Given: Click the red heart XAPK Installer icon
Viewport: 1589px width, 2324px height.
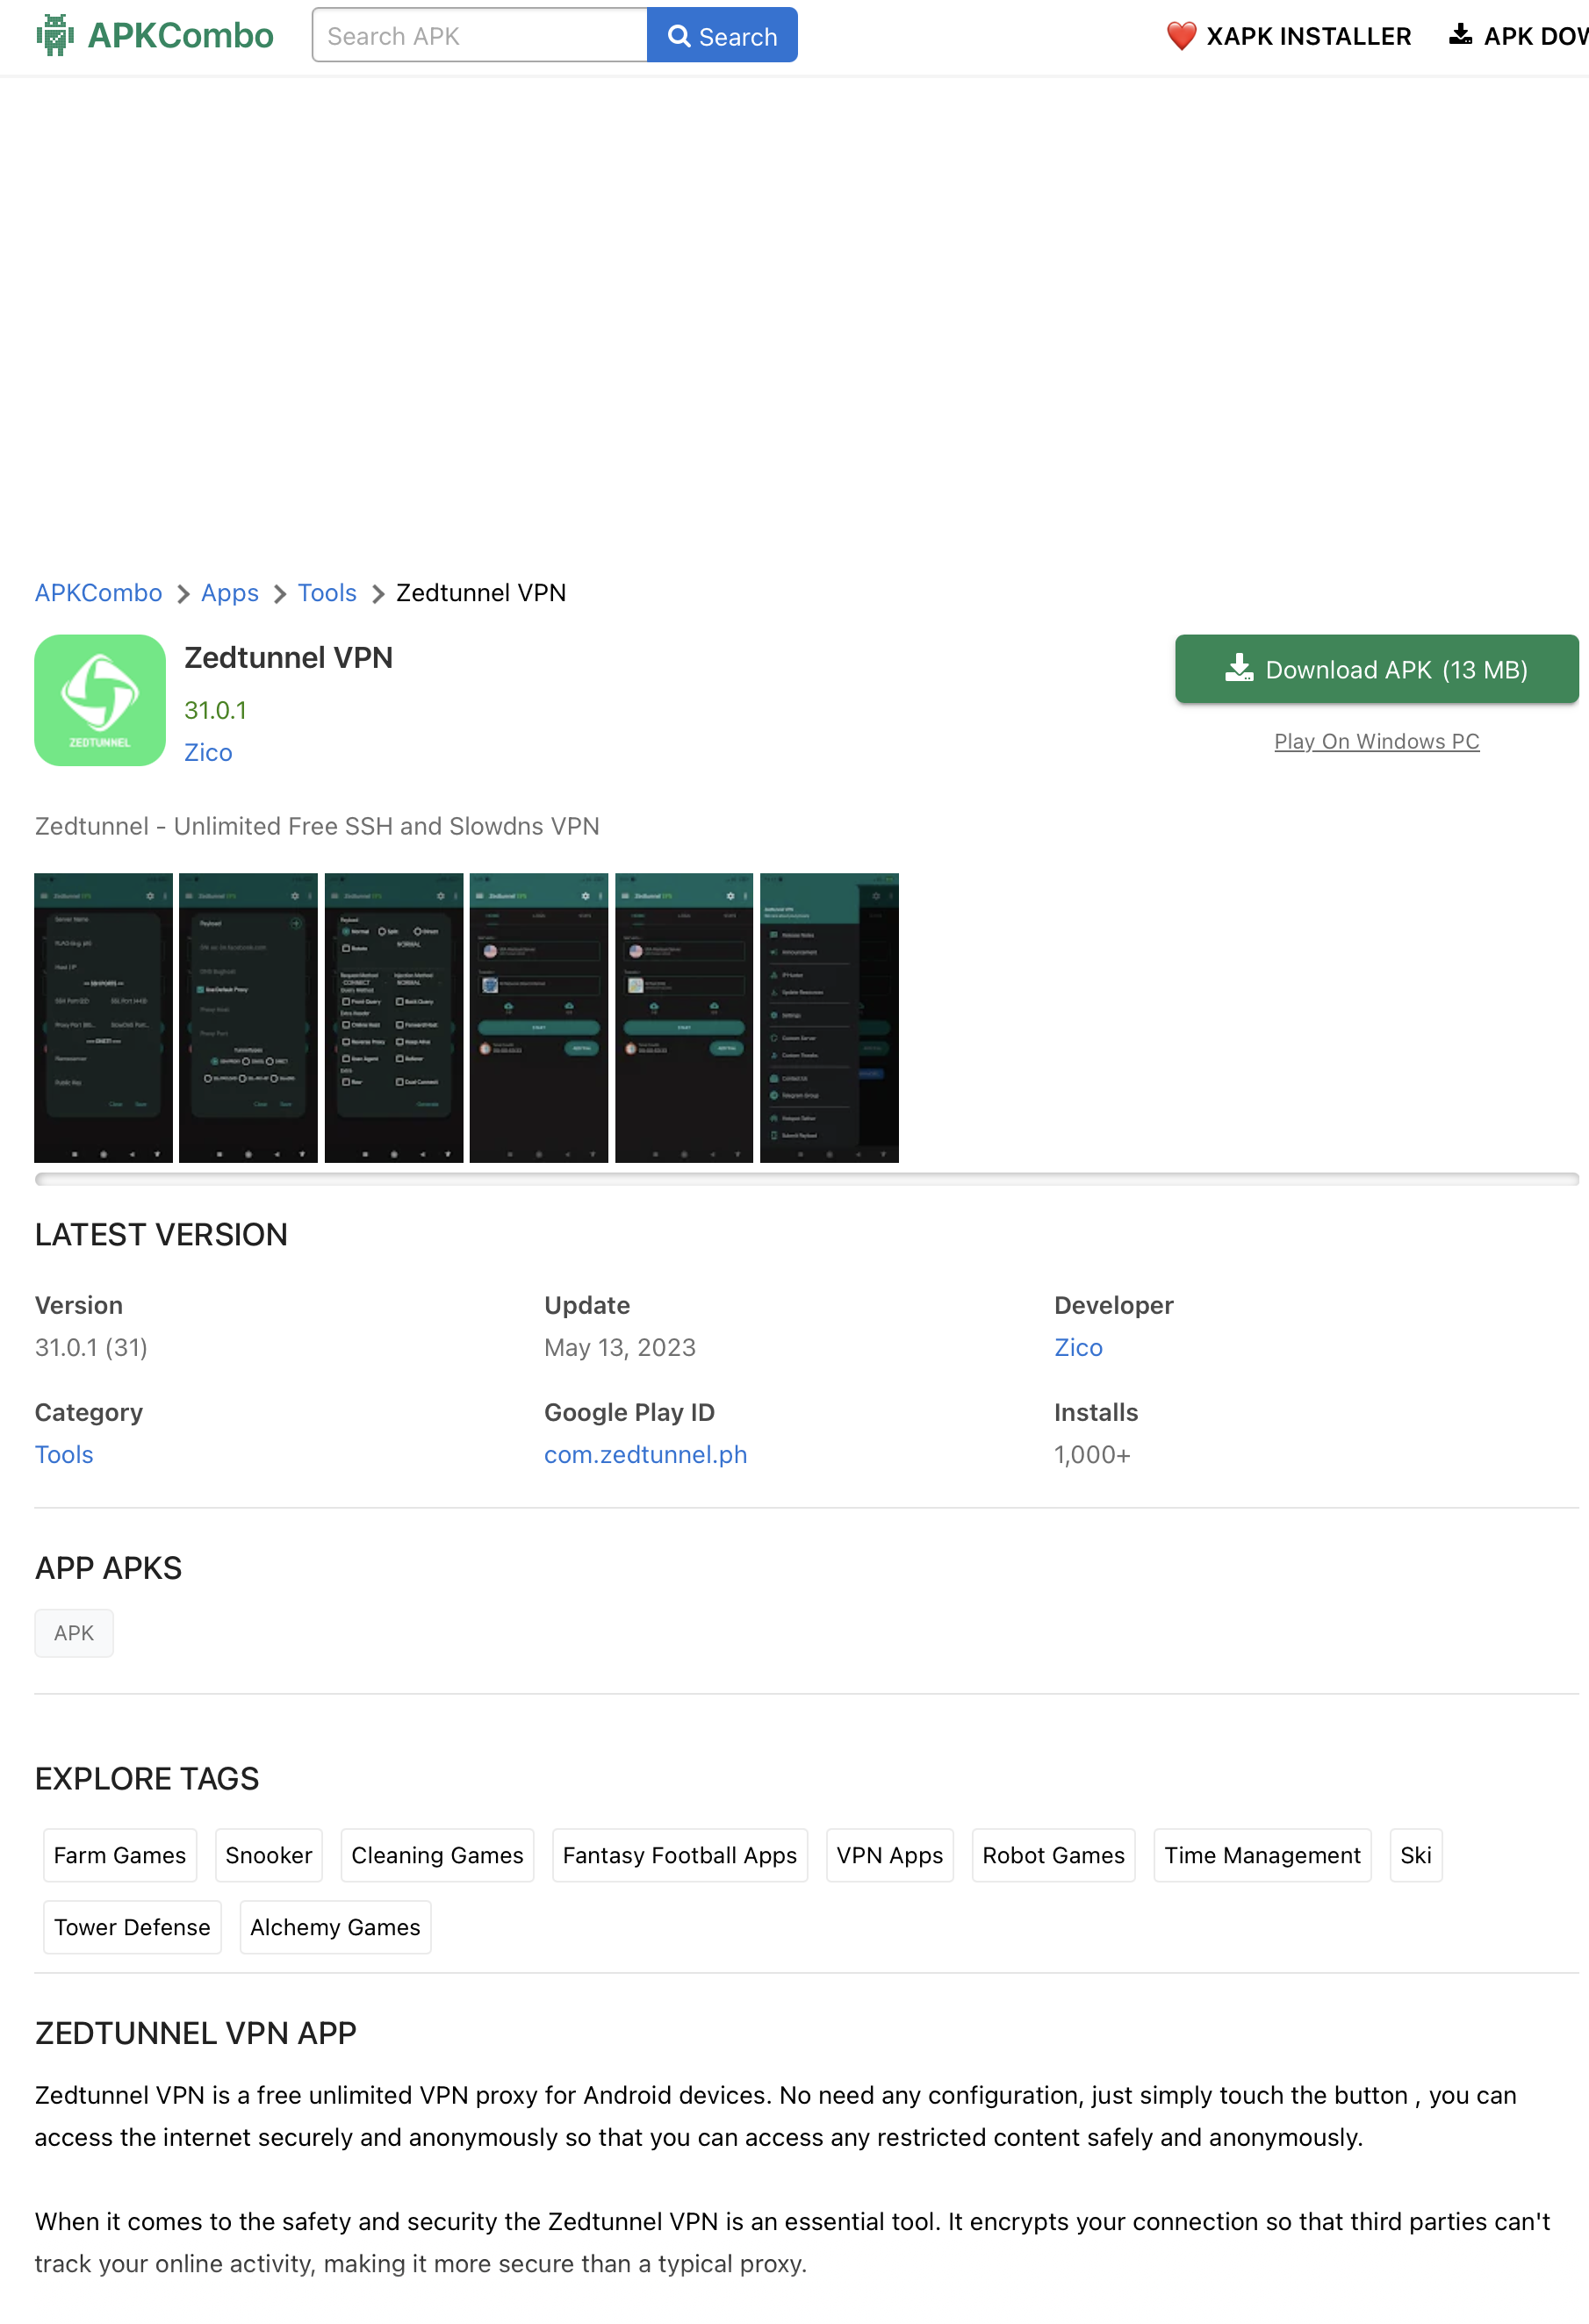Looking at the screenshot, I should coord(1181,36).
